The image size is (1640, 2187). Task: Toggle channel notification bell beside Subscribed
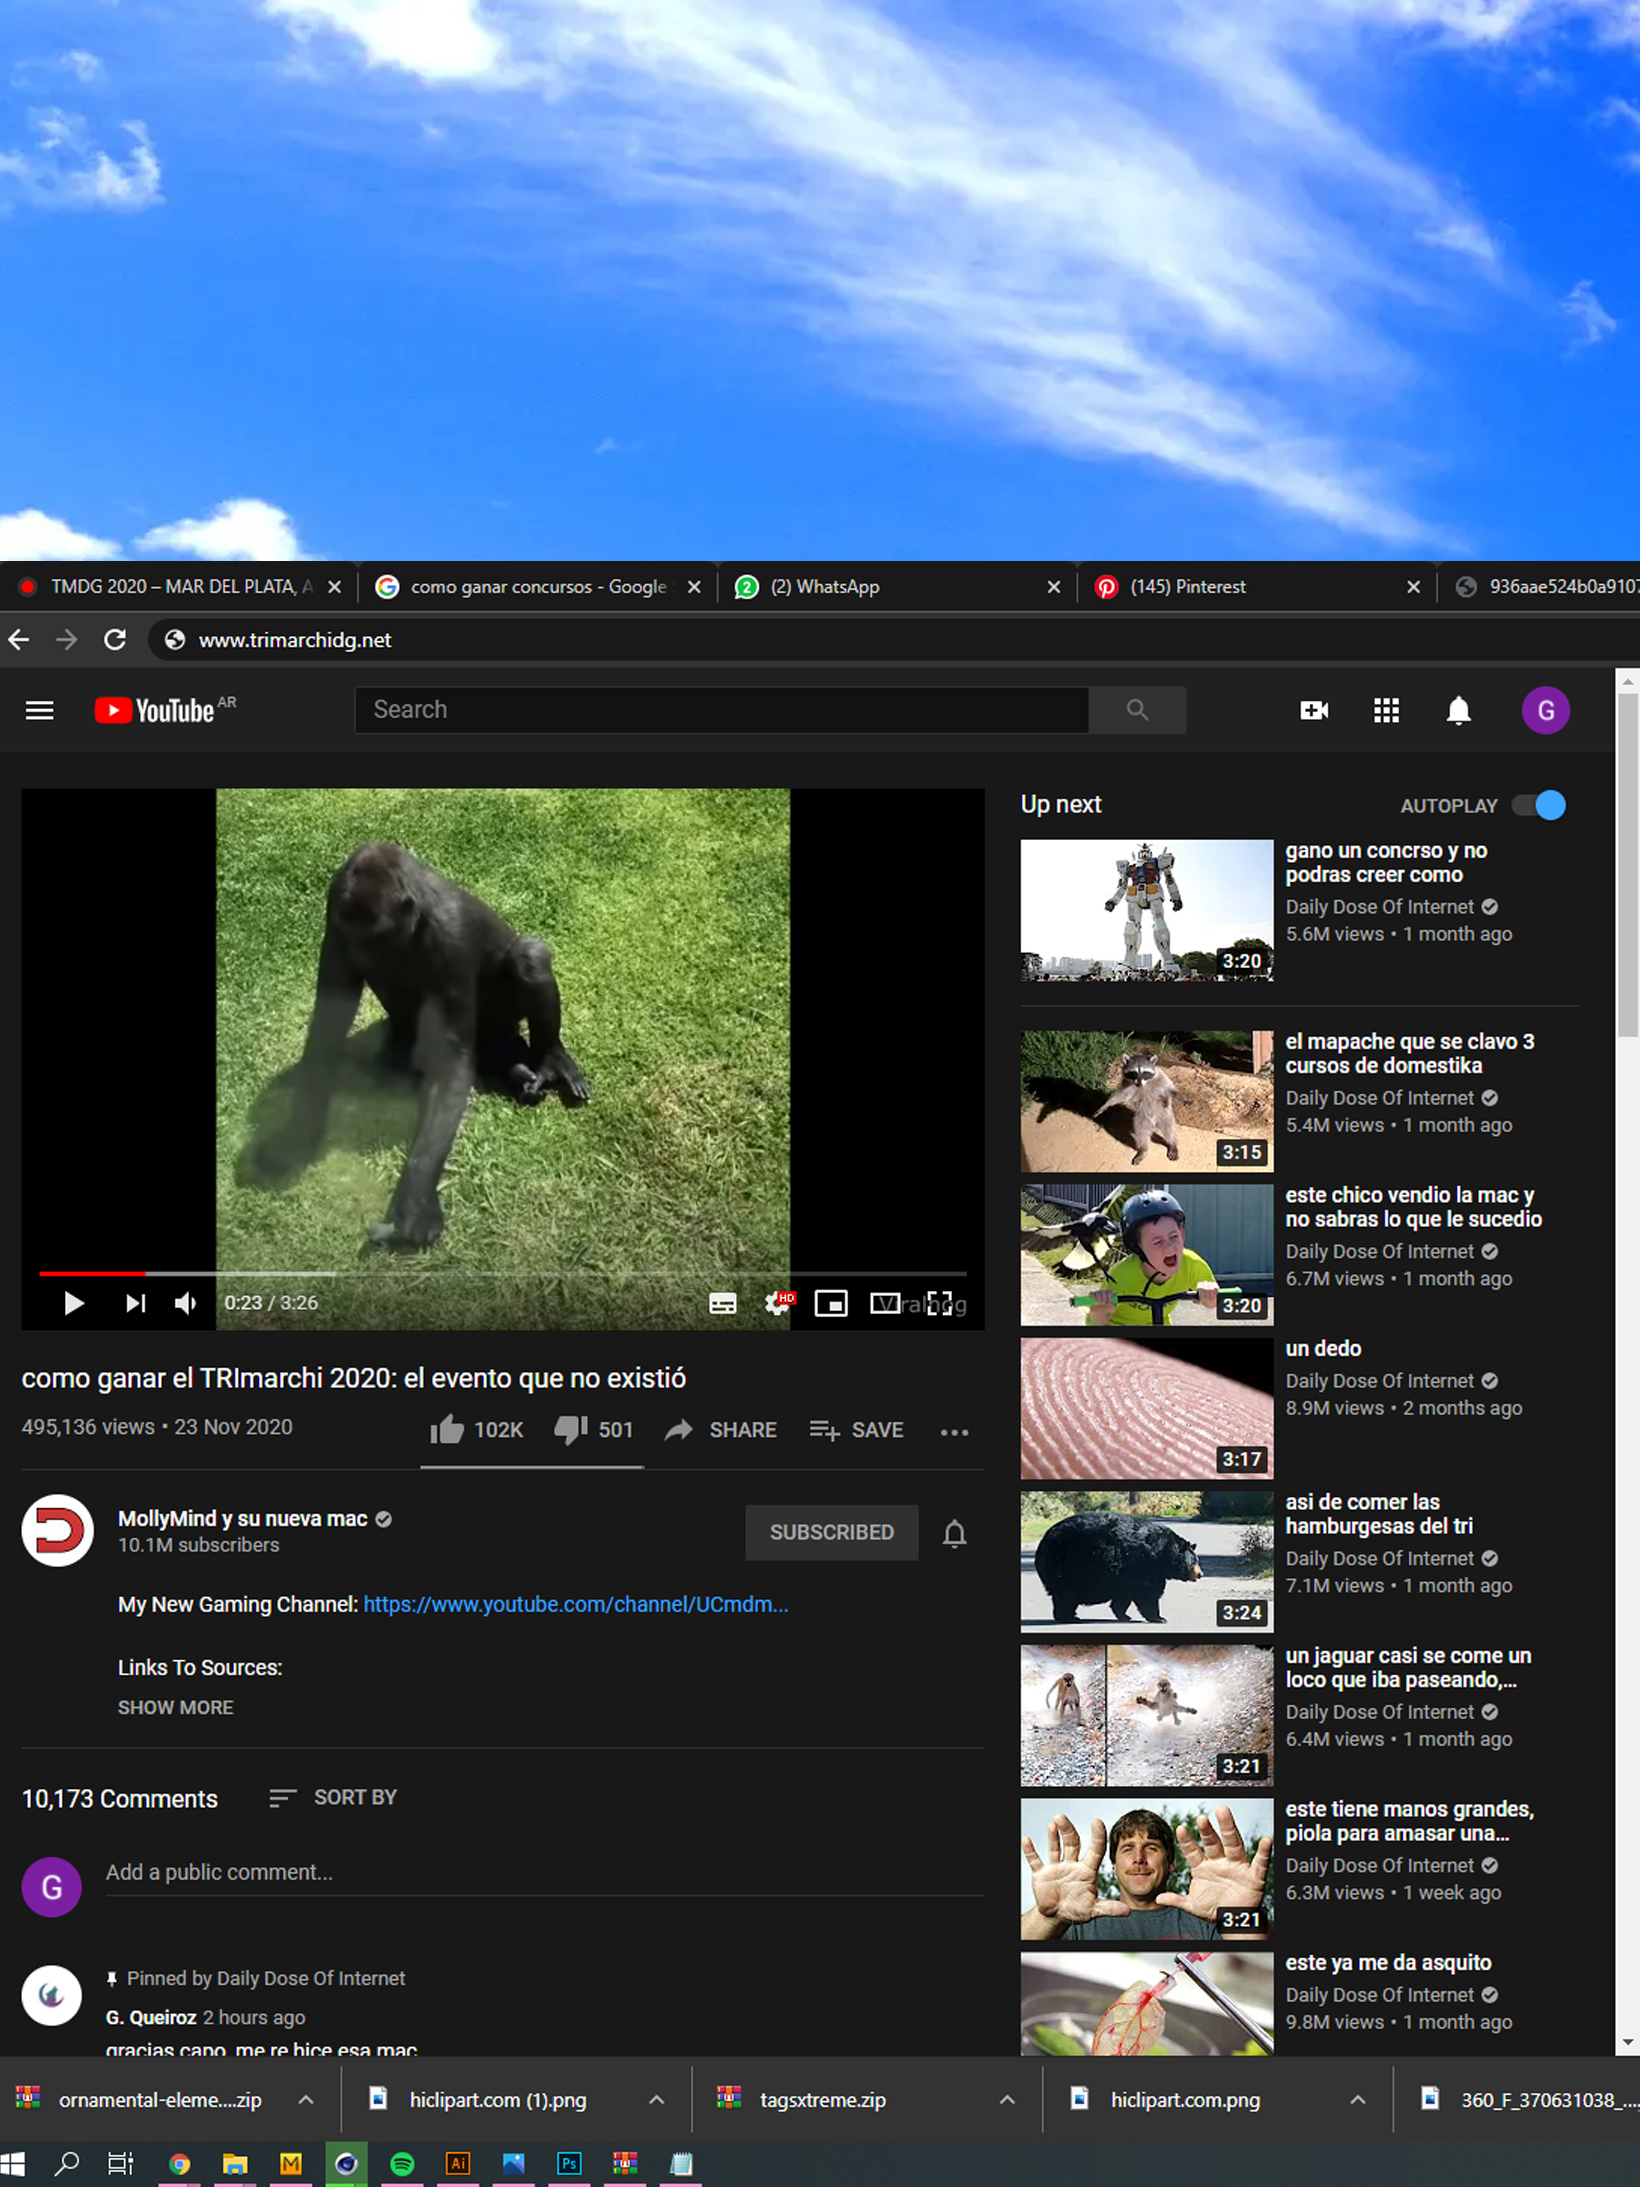955,1532
